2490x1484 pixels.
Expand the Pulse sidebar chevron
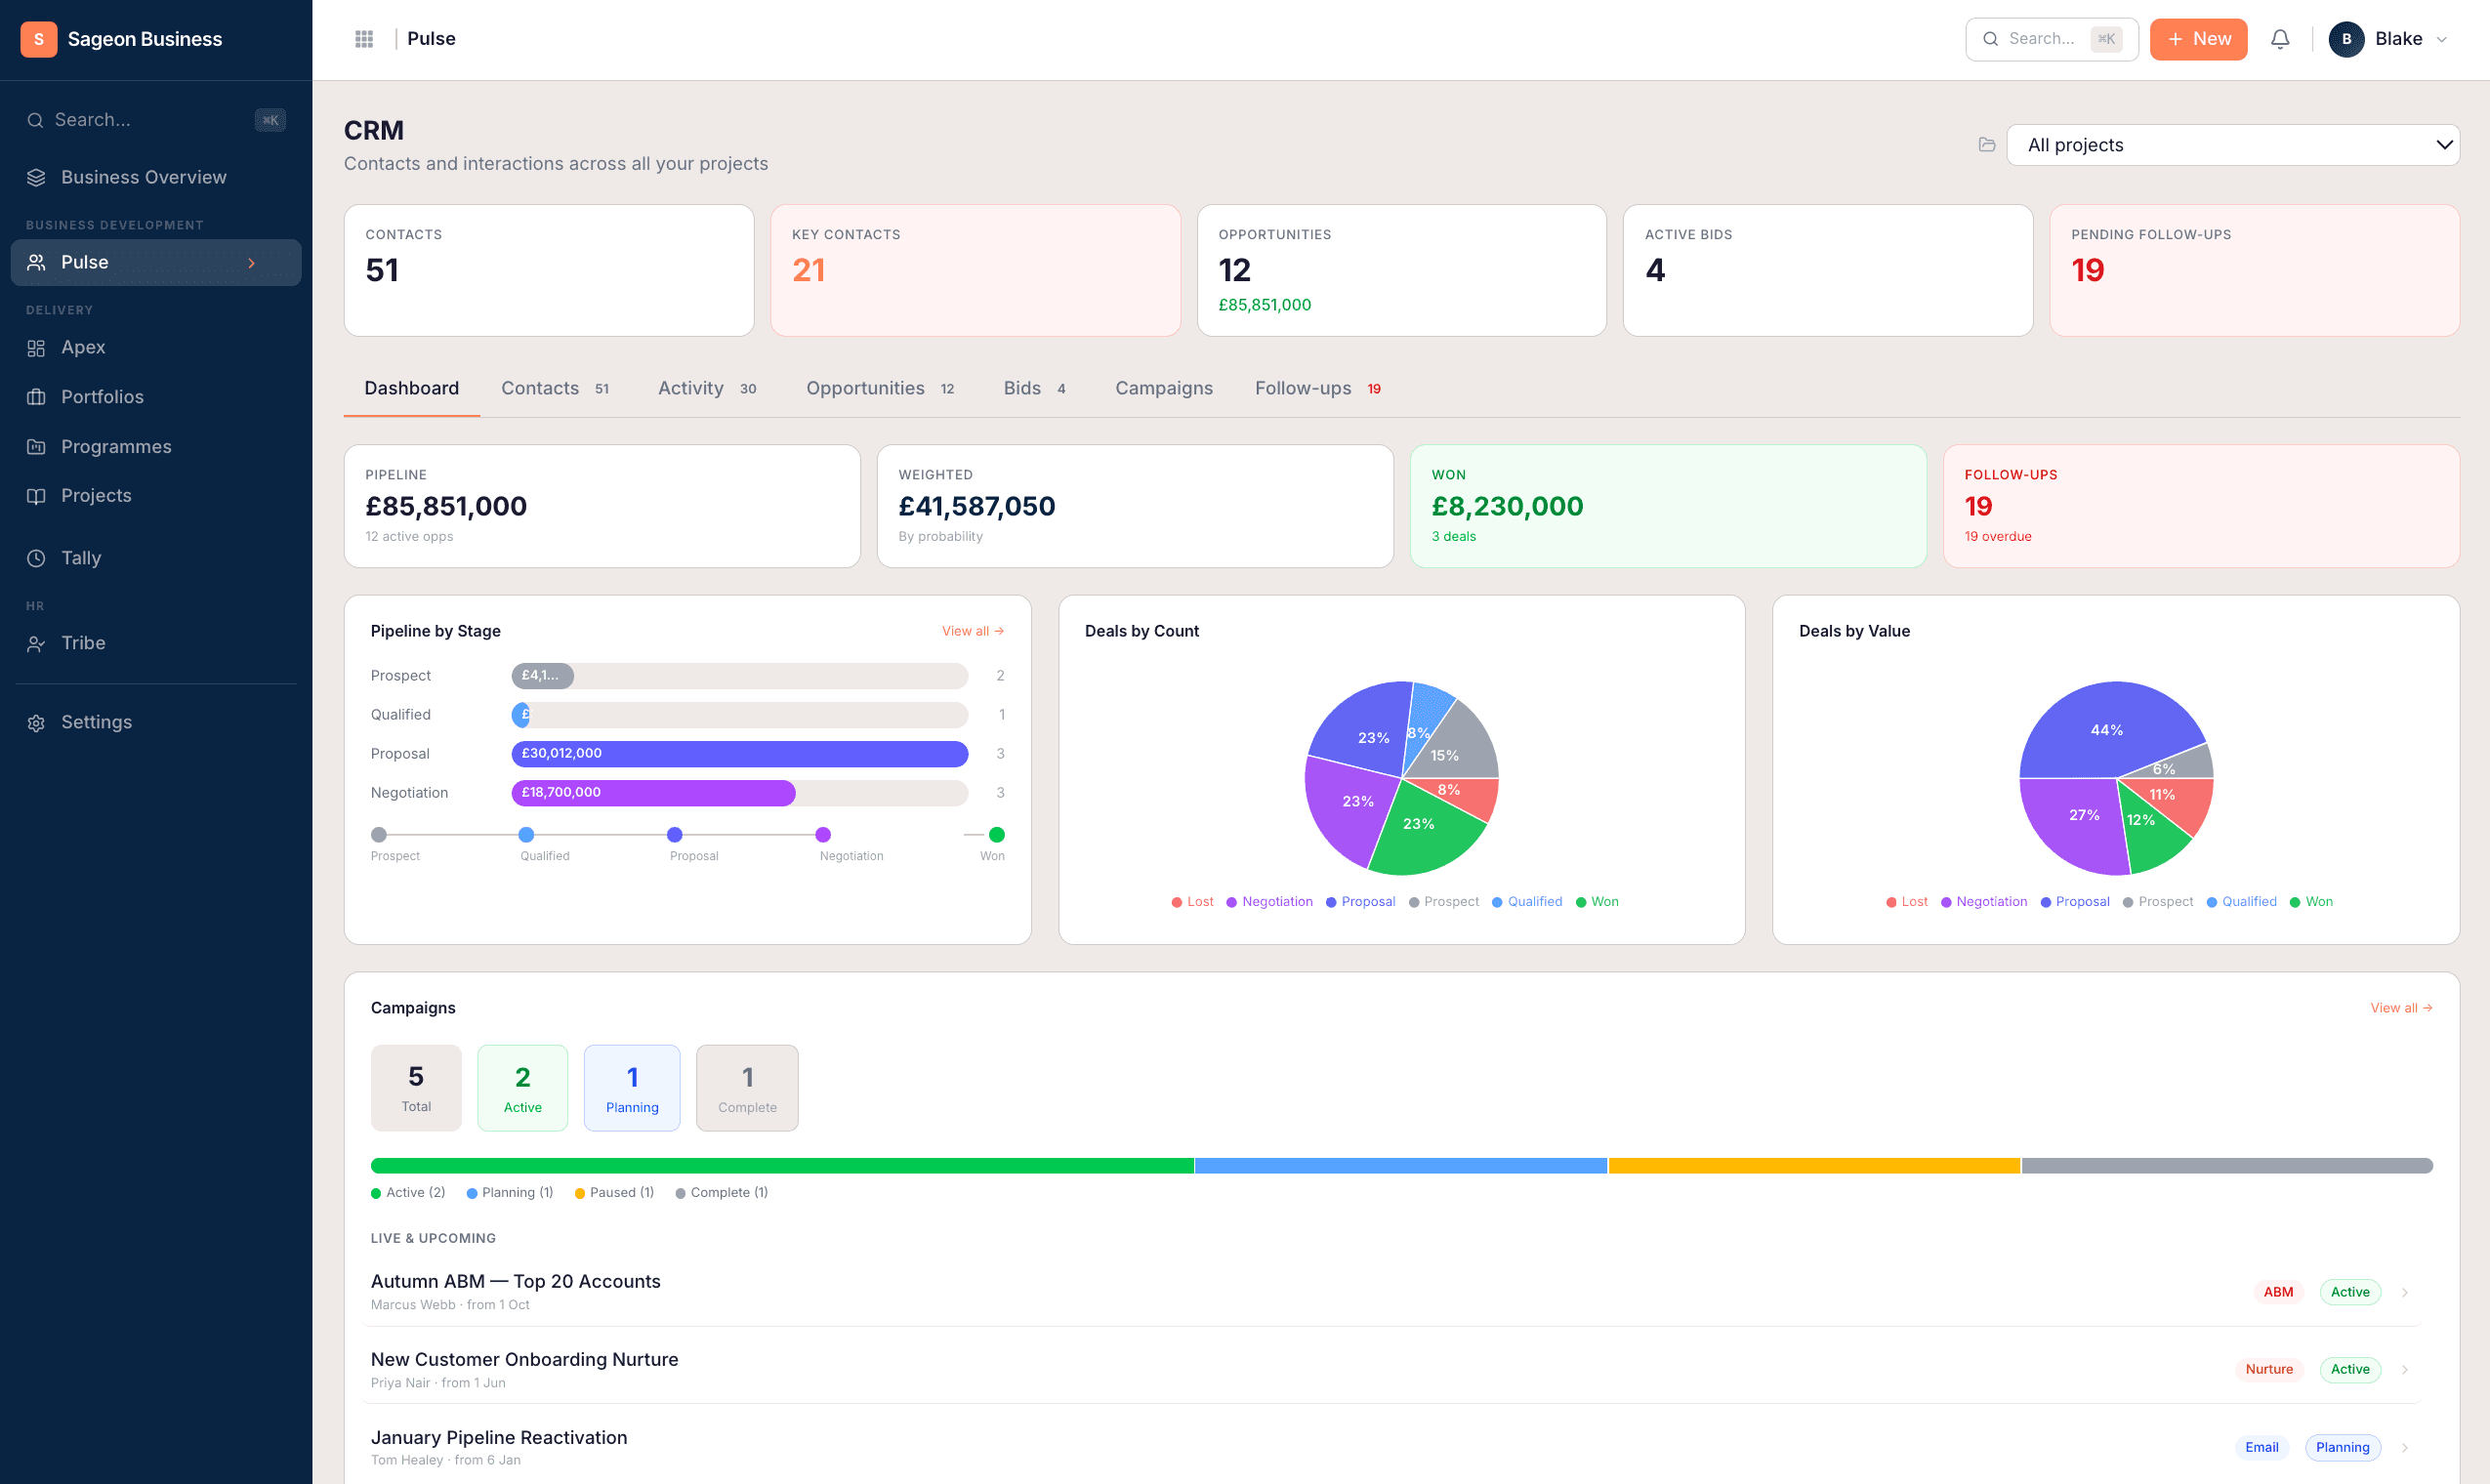[252, 263]
